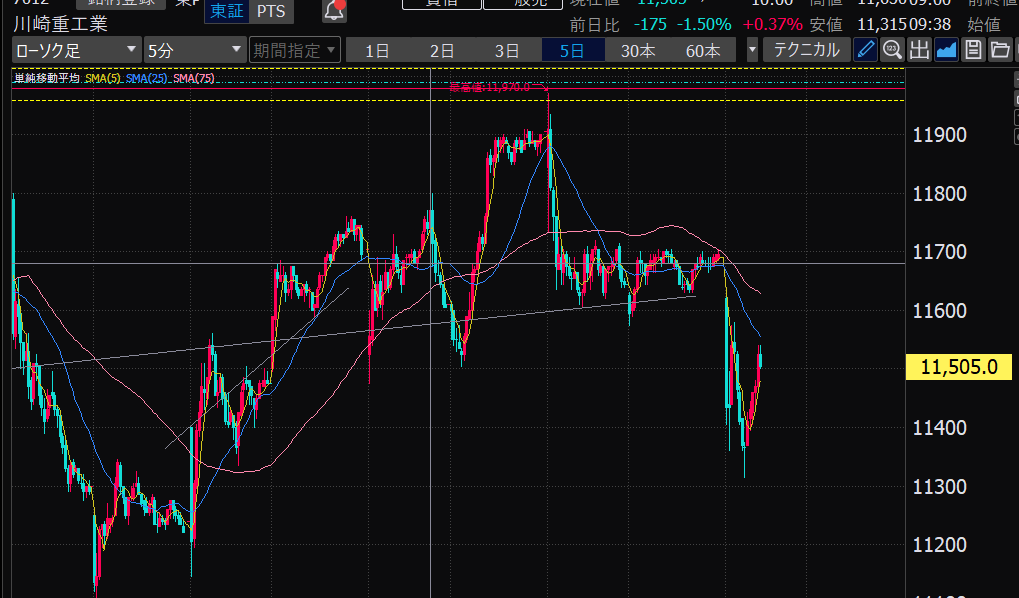The image size is (1019, 598).
Task: Open the folder load icon
Action: point(998,50)
